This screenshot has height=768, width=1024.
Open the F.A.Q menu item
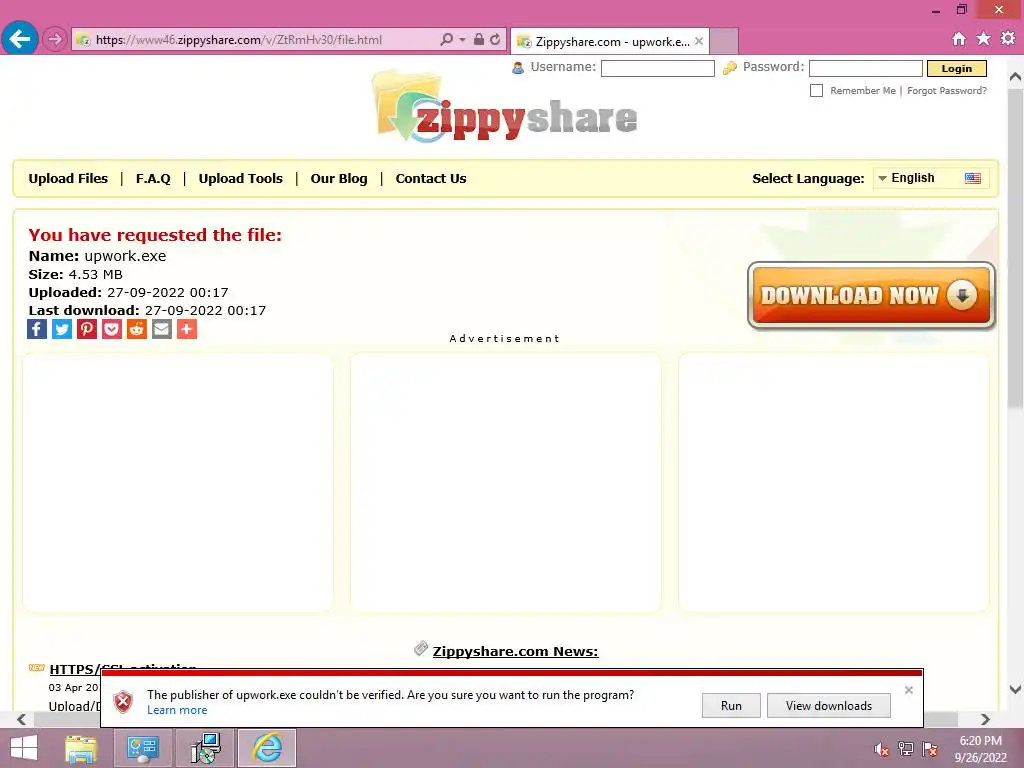(153, 178)
